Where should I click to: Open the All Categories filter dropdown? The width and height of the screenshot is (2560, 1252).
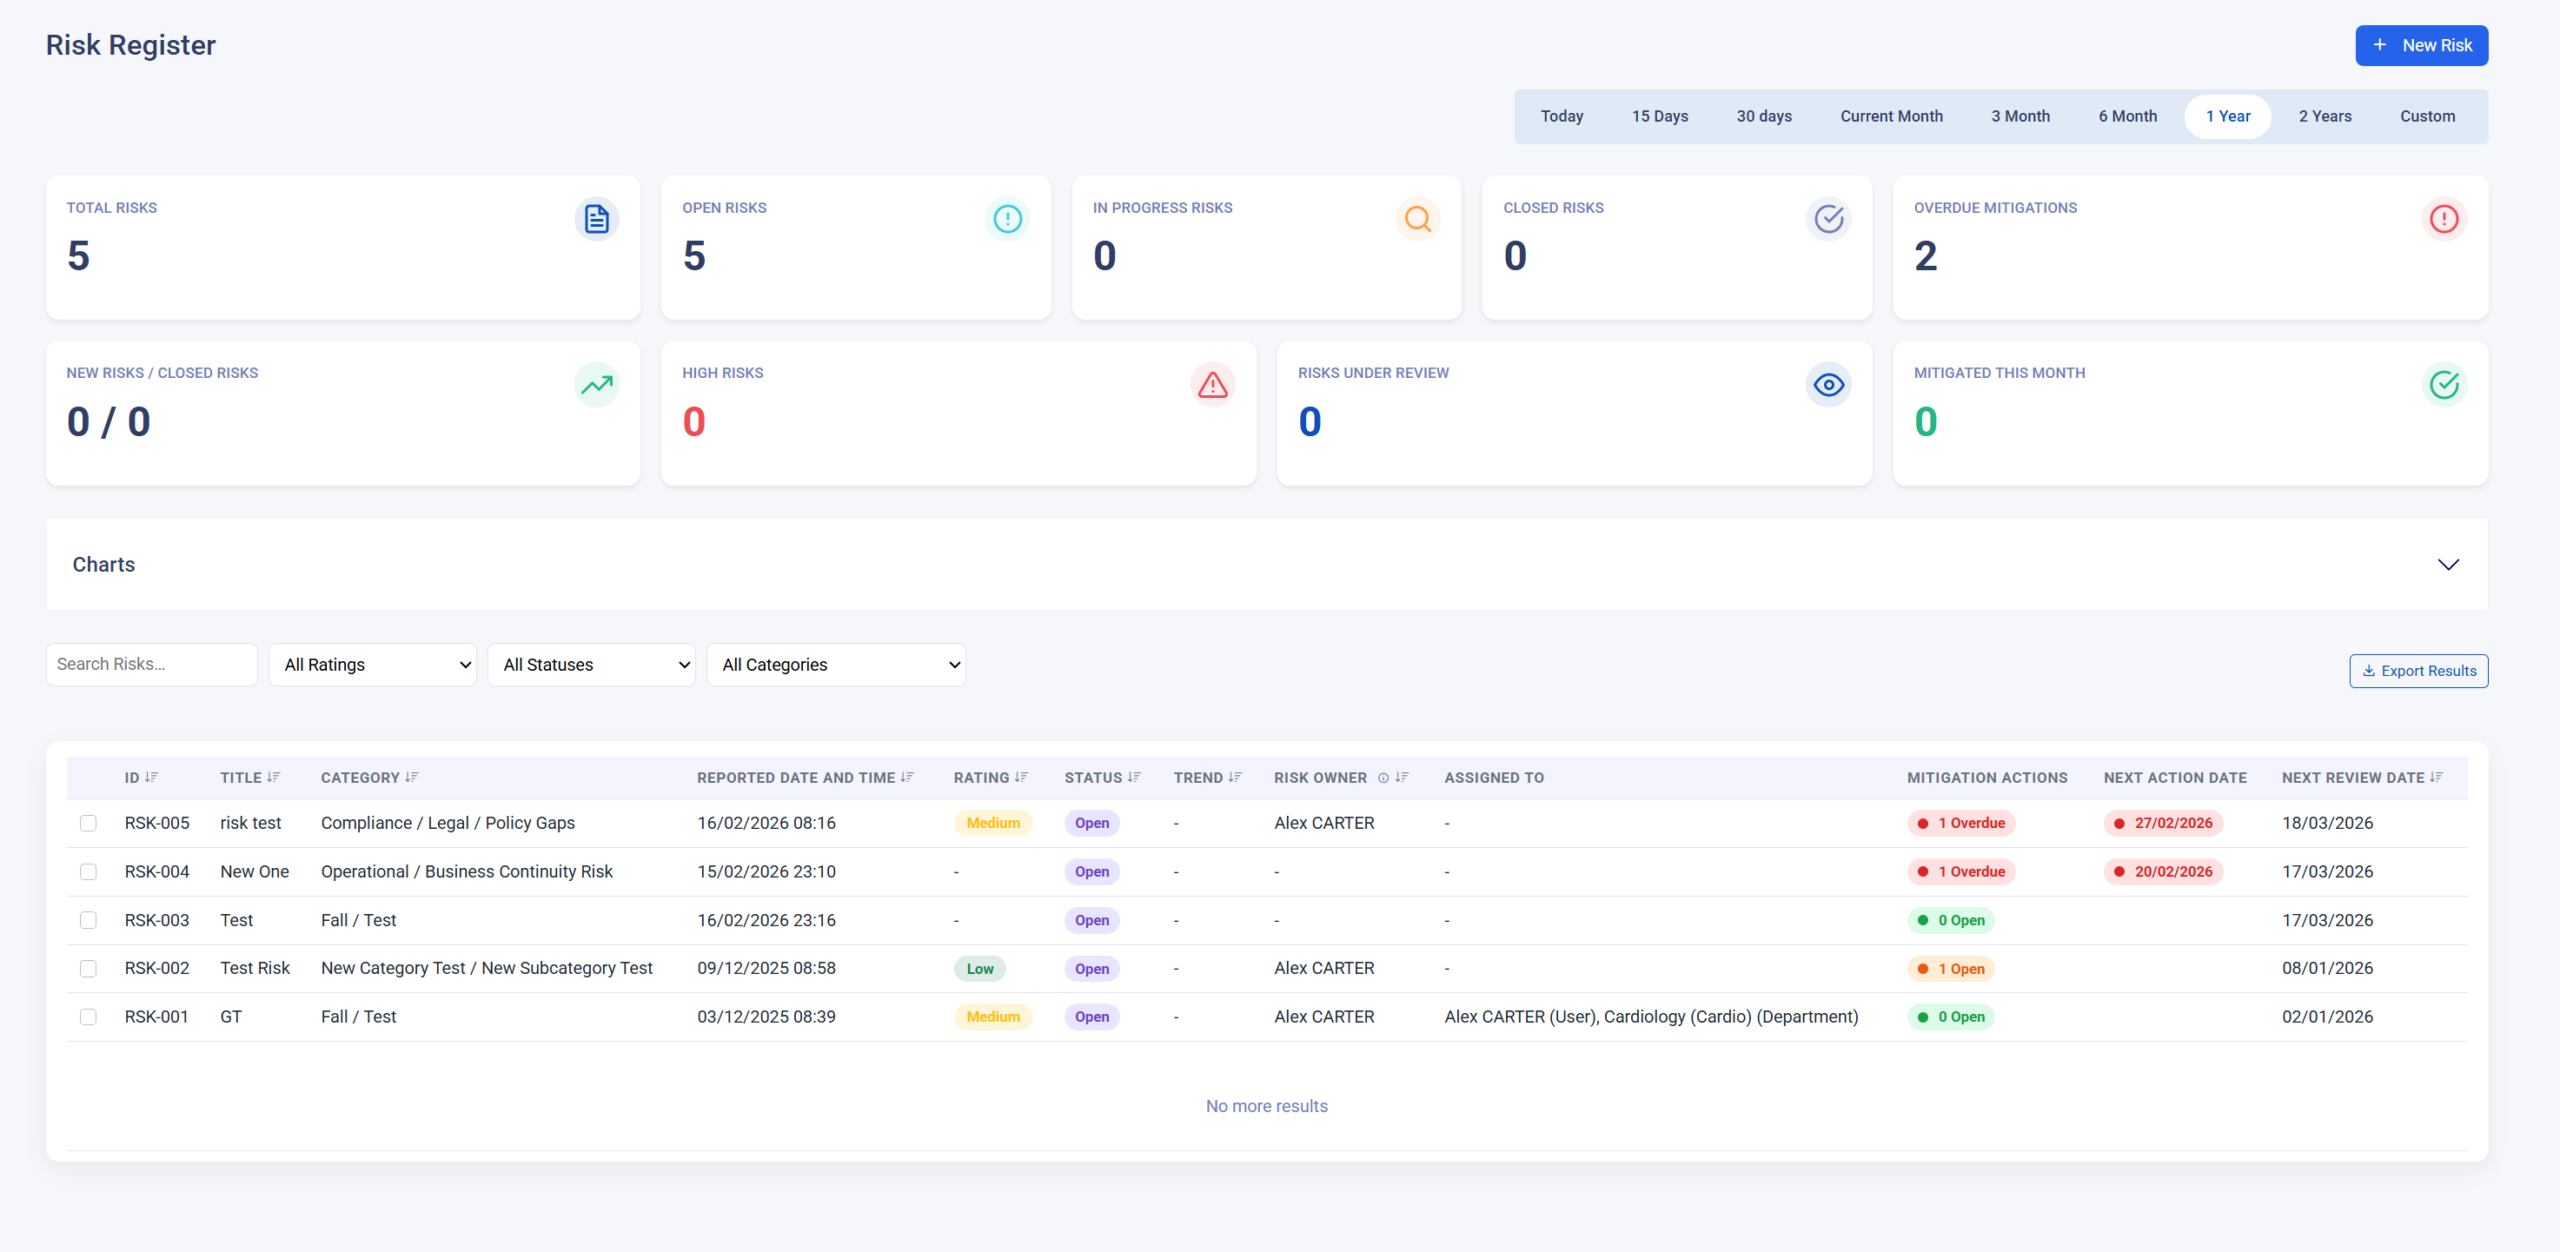[836, 665]
